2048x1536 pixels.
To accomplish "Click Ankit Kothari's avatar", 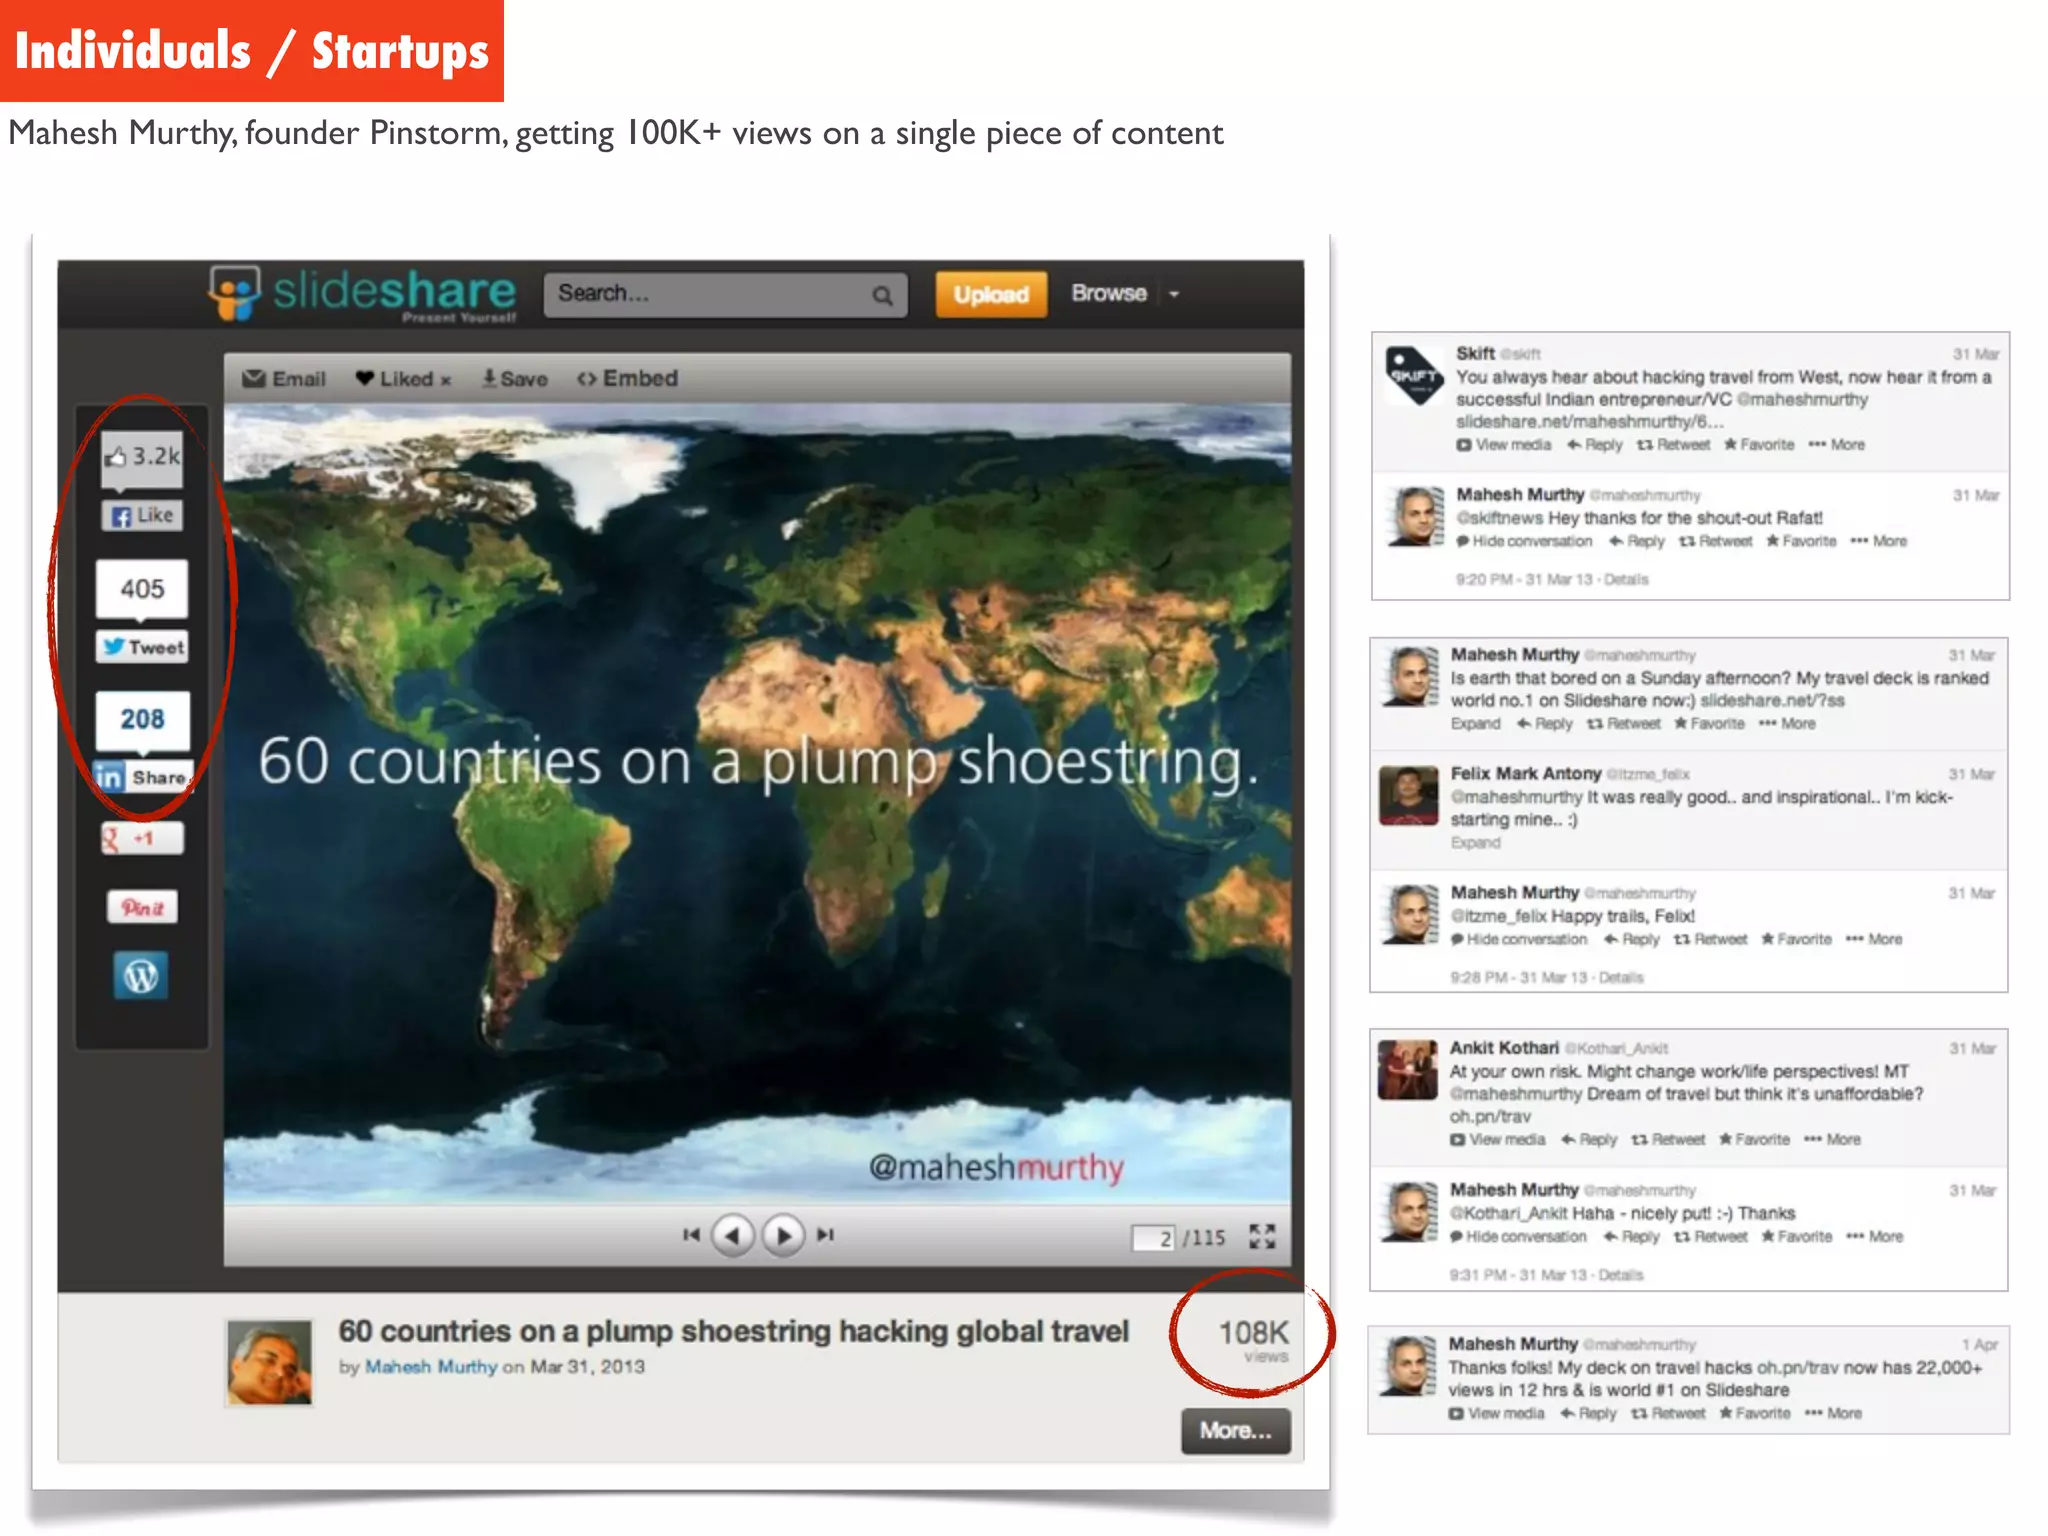I will (x=1408, y=1069).
